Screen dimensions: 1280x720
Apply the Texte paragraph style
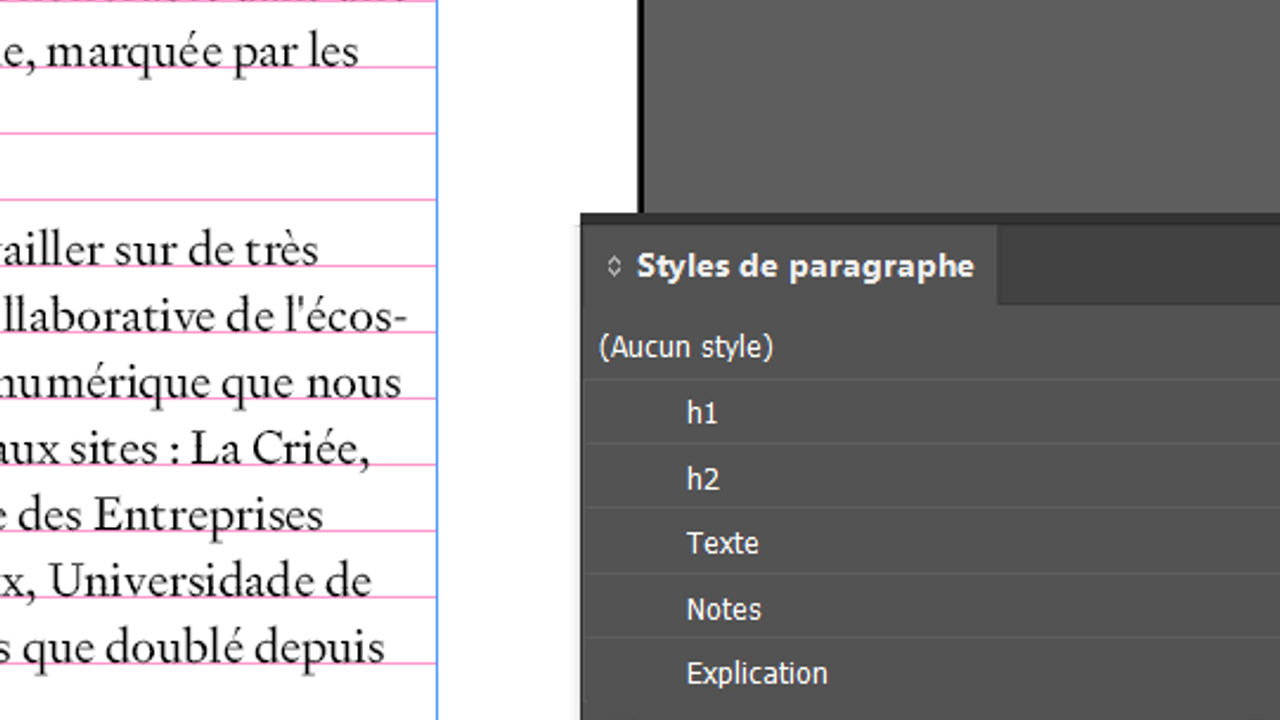(x=722, y=543)
